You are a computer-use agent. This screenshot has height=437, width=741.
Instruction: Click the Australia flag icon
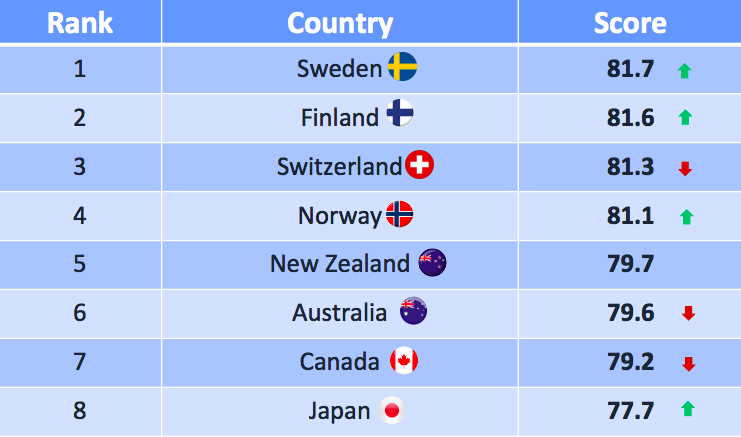(414, 311)
